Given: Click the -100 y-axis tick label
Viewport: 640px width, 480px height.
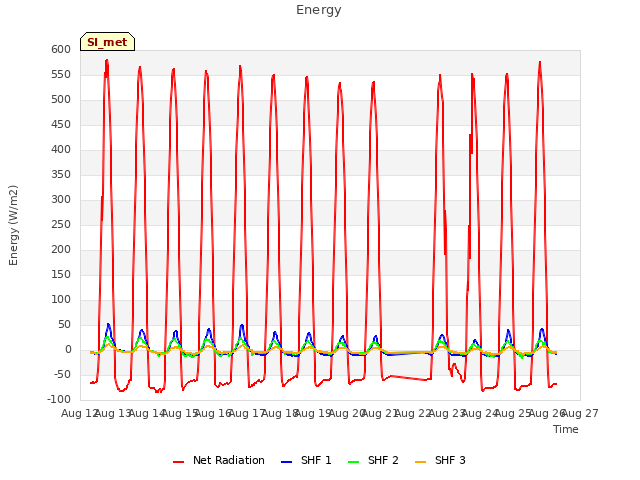Looking at the screenshot, I should pyautogui.click(x=59, y=400).
